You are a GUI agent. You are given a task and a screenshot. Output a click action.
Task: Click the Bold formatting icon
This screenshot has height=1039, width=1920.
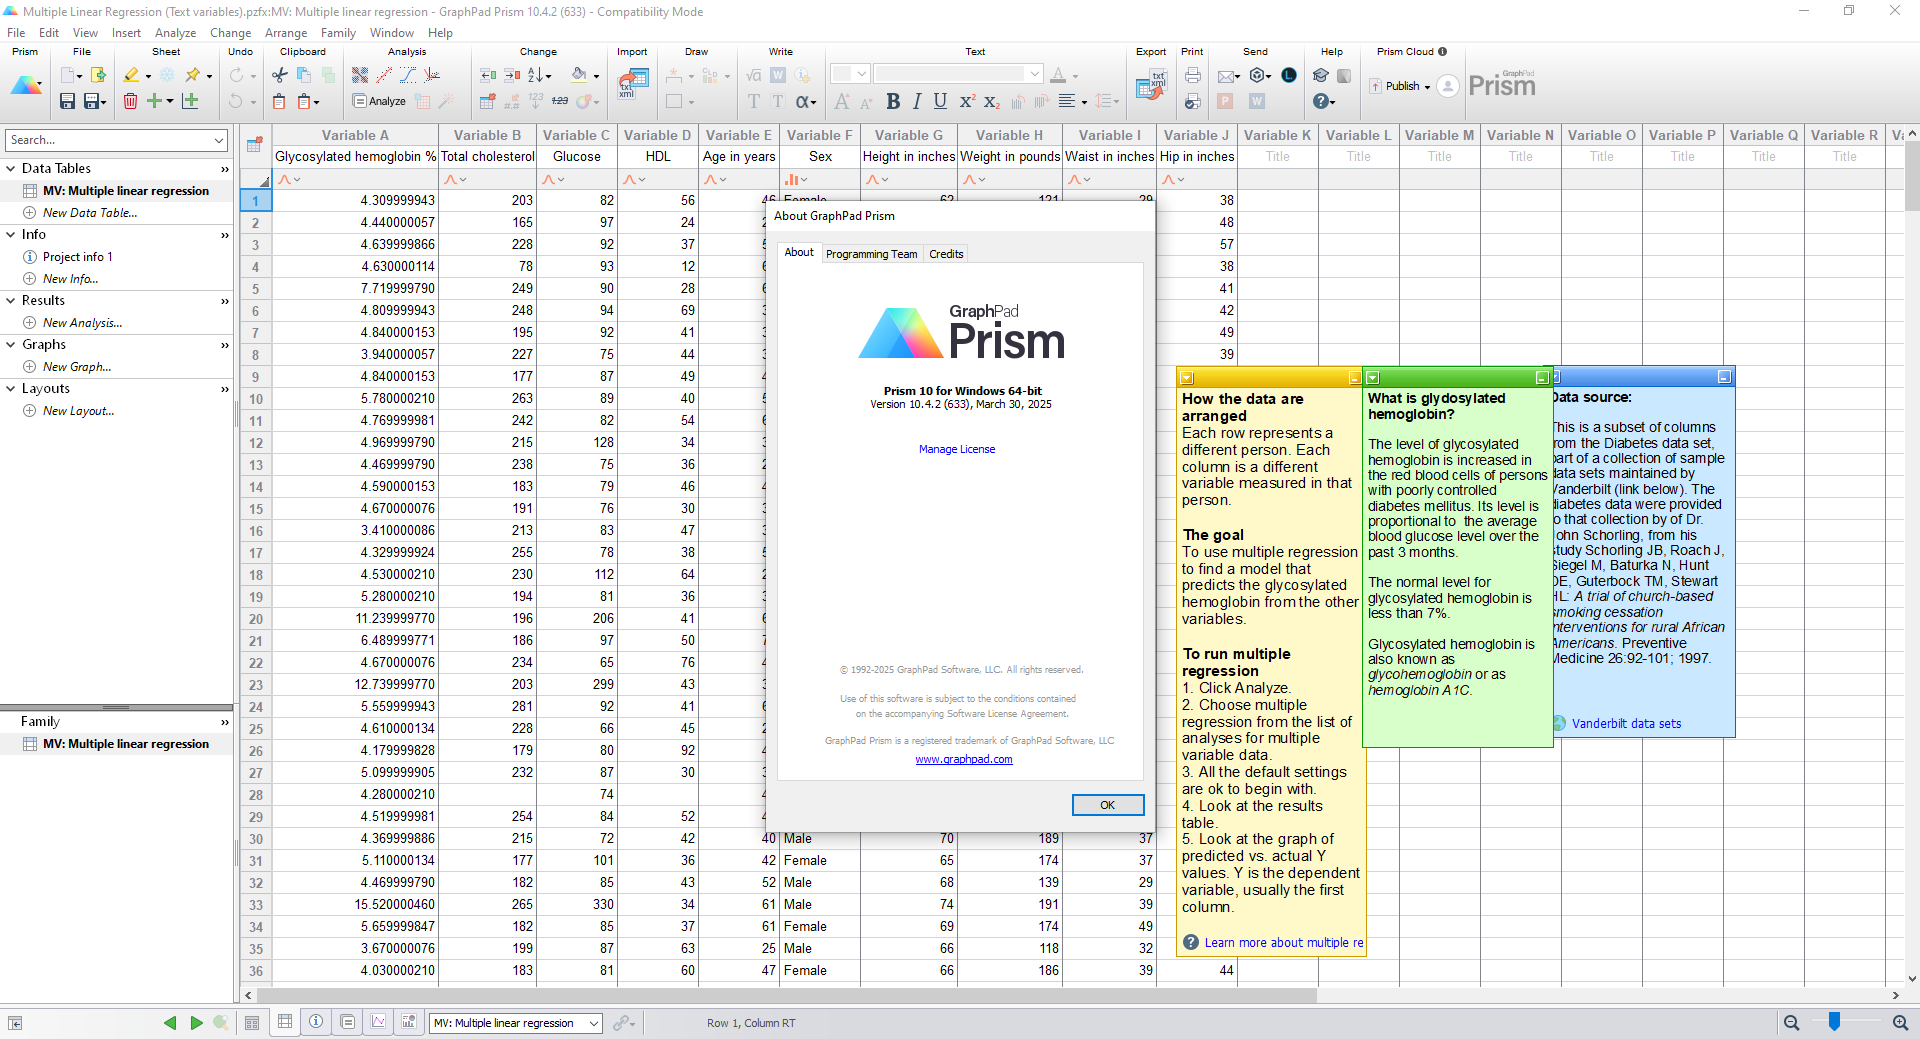coord(893,101)
